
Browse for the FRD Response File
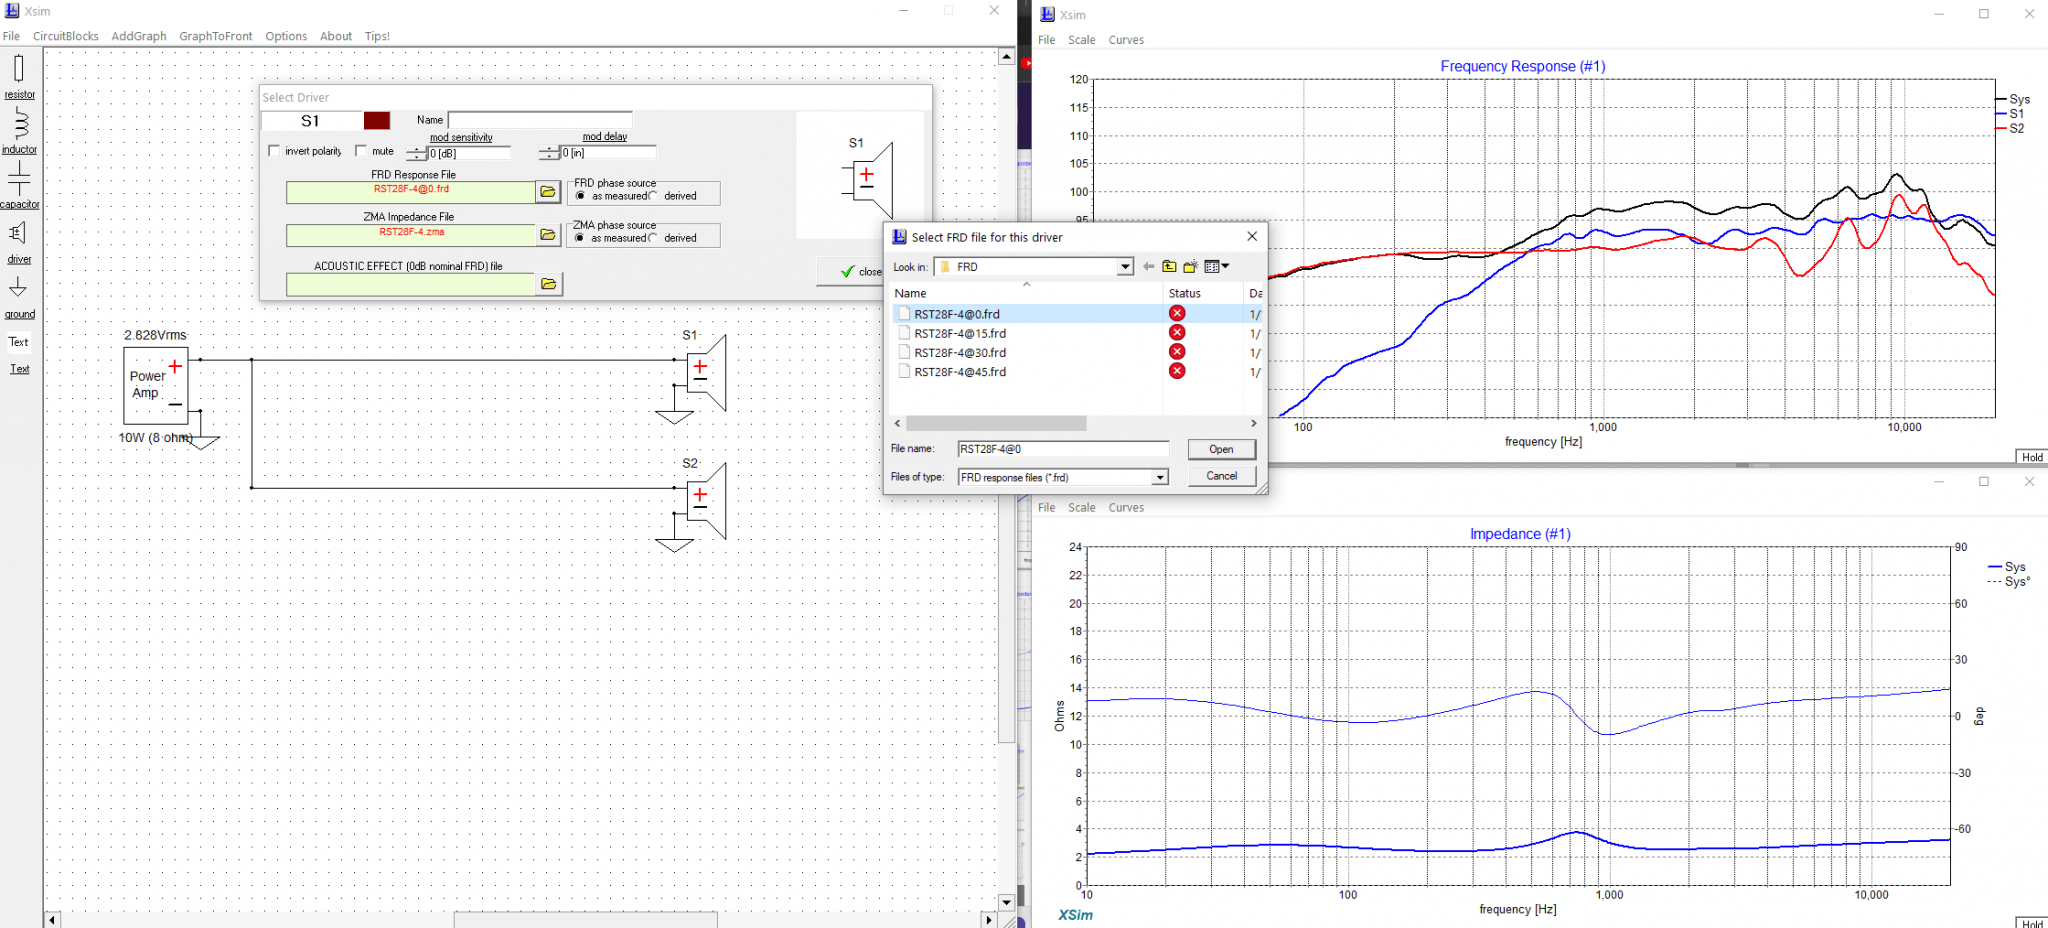click(x=548, y=192)
